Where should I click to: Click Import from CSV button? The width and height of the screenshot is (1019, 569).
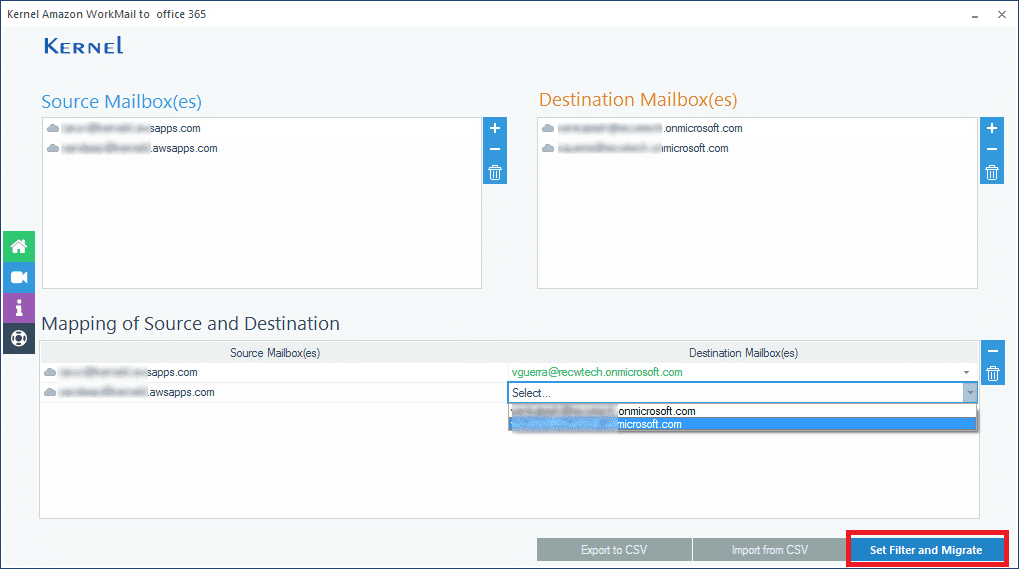pyautogui.click(x=769, y=550)
